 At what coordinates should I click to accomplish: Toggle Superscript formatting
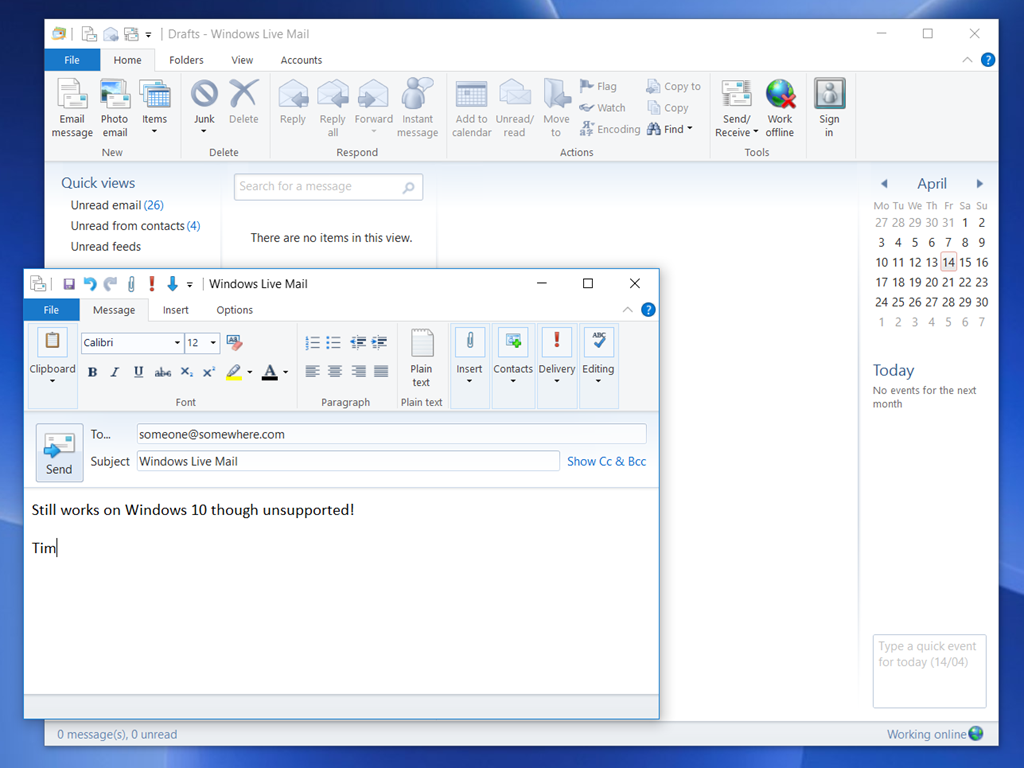(209, 372)
